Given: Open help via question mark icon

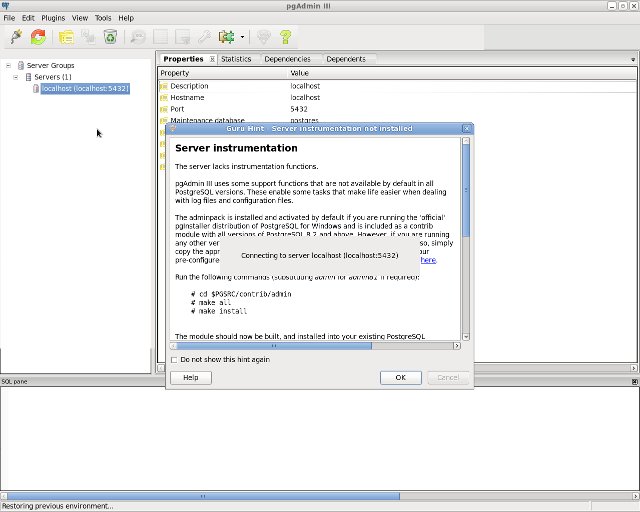Looking at the screenshot, I should (286, 37).
